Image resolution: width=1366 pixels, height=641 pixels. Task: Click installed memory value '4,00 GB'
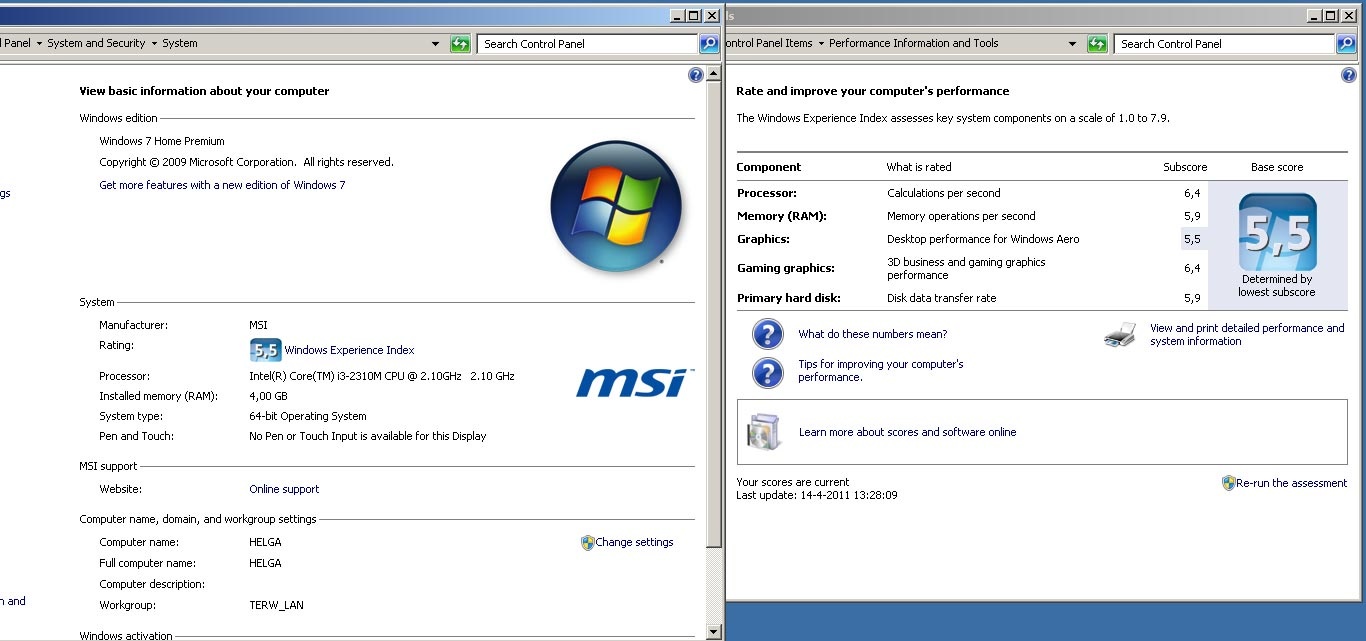coord(268,396)
